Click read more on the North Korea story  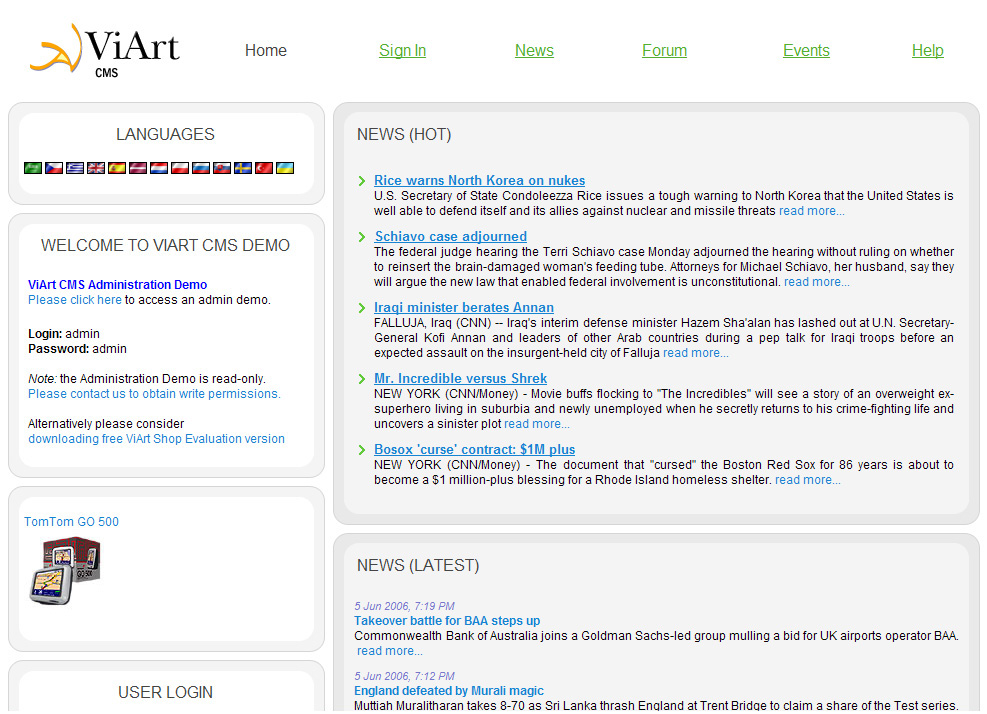(x=811, y=211)
